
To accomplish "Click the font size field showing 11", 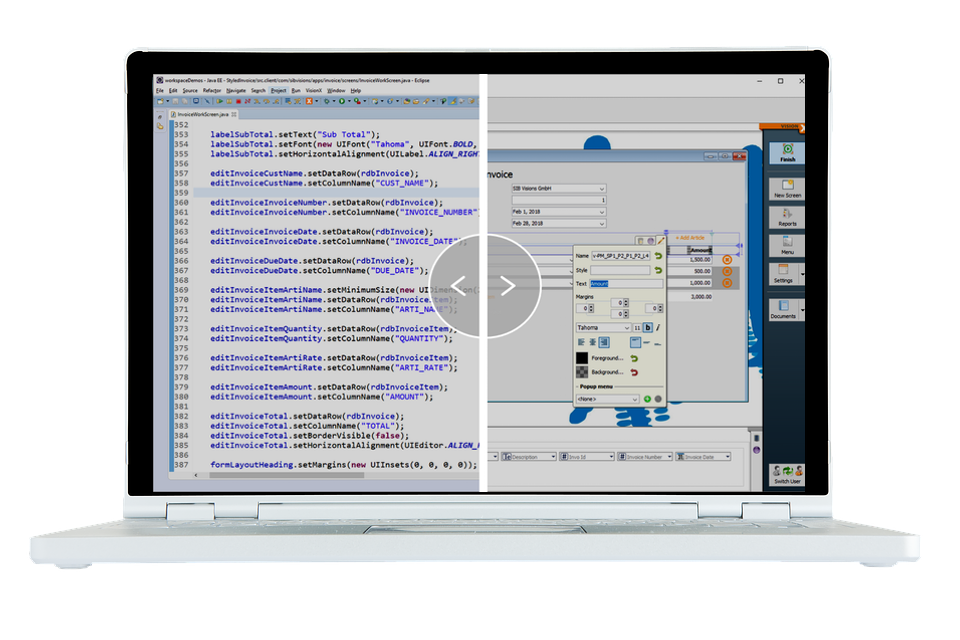I will [637, 328].
